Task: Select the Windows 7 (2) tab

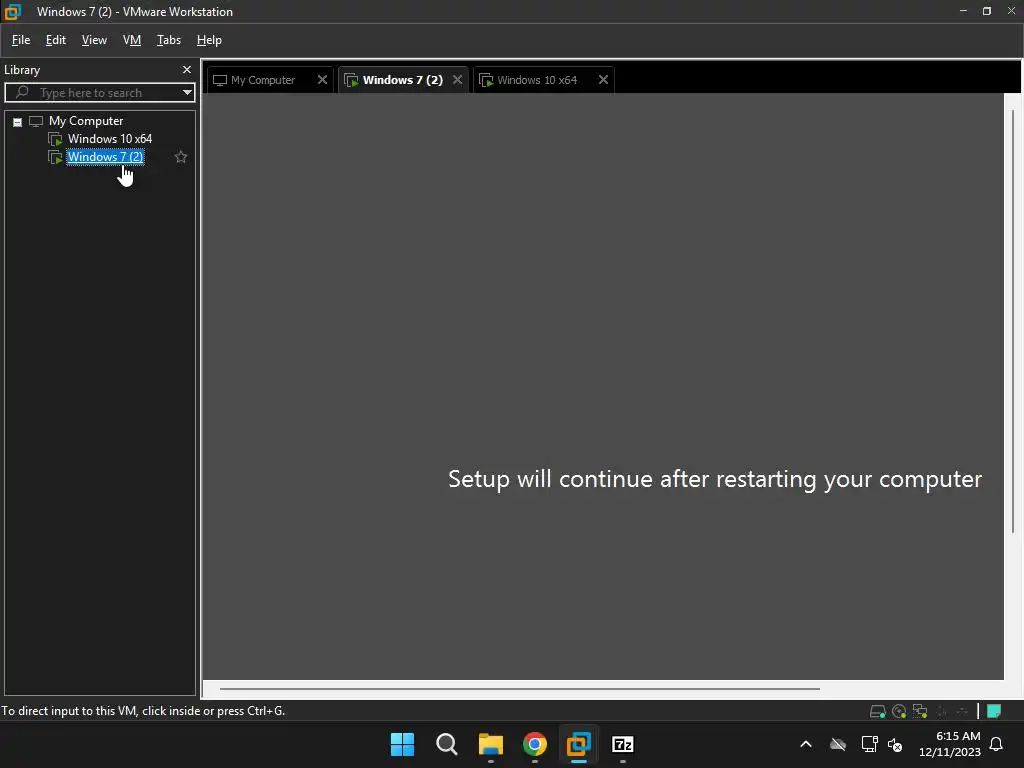Action: click(402, 80)
